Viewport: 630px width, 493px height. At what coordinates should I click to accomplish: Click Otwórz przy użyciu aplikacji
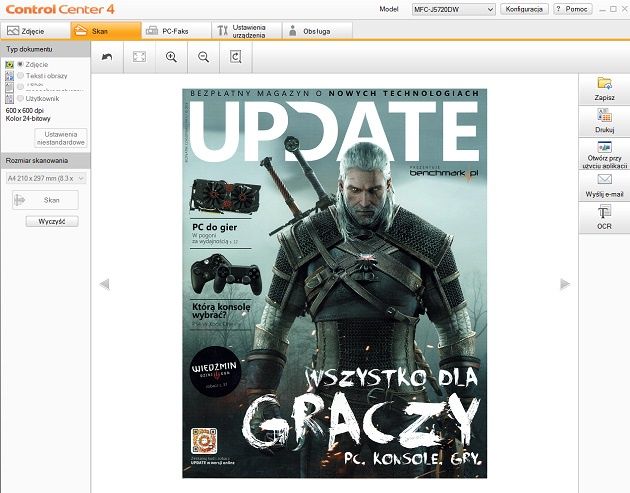[604, 154]
